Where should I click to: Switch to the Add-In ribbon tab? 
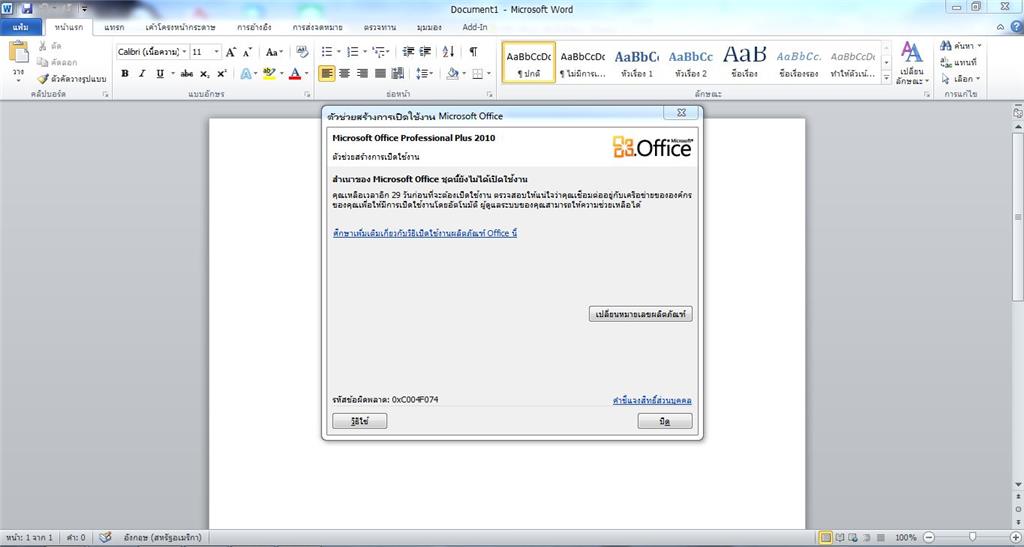pos(475,27)
